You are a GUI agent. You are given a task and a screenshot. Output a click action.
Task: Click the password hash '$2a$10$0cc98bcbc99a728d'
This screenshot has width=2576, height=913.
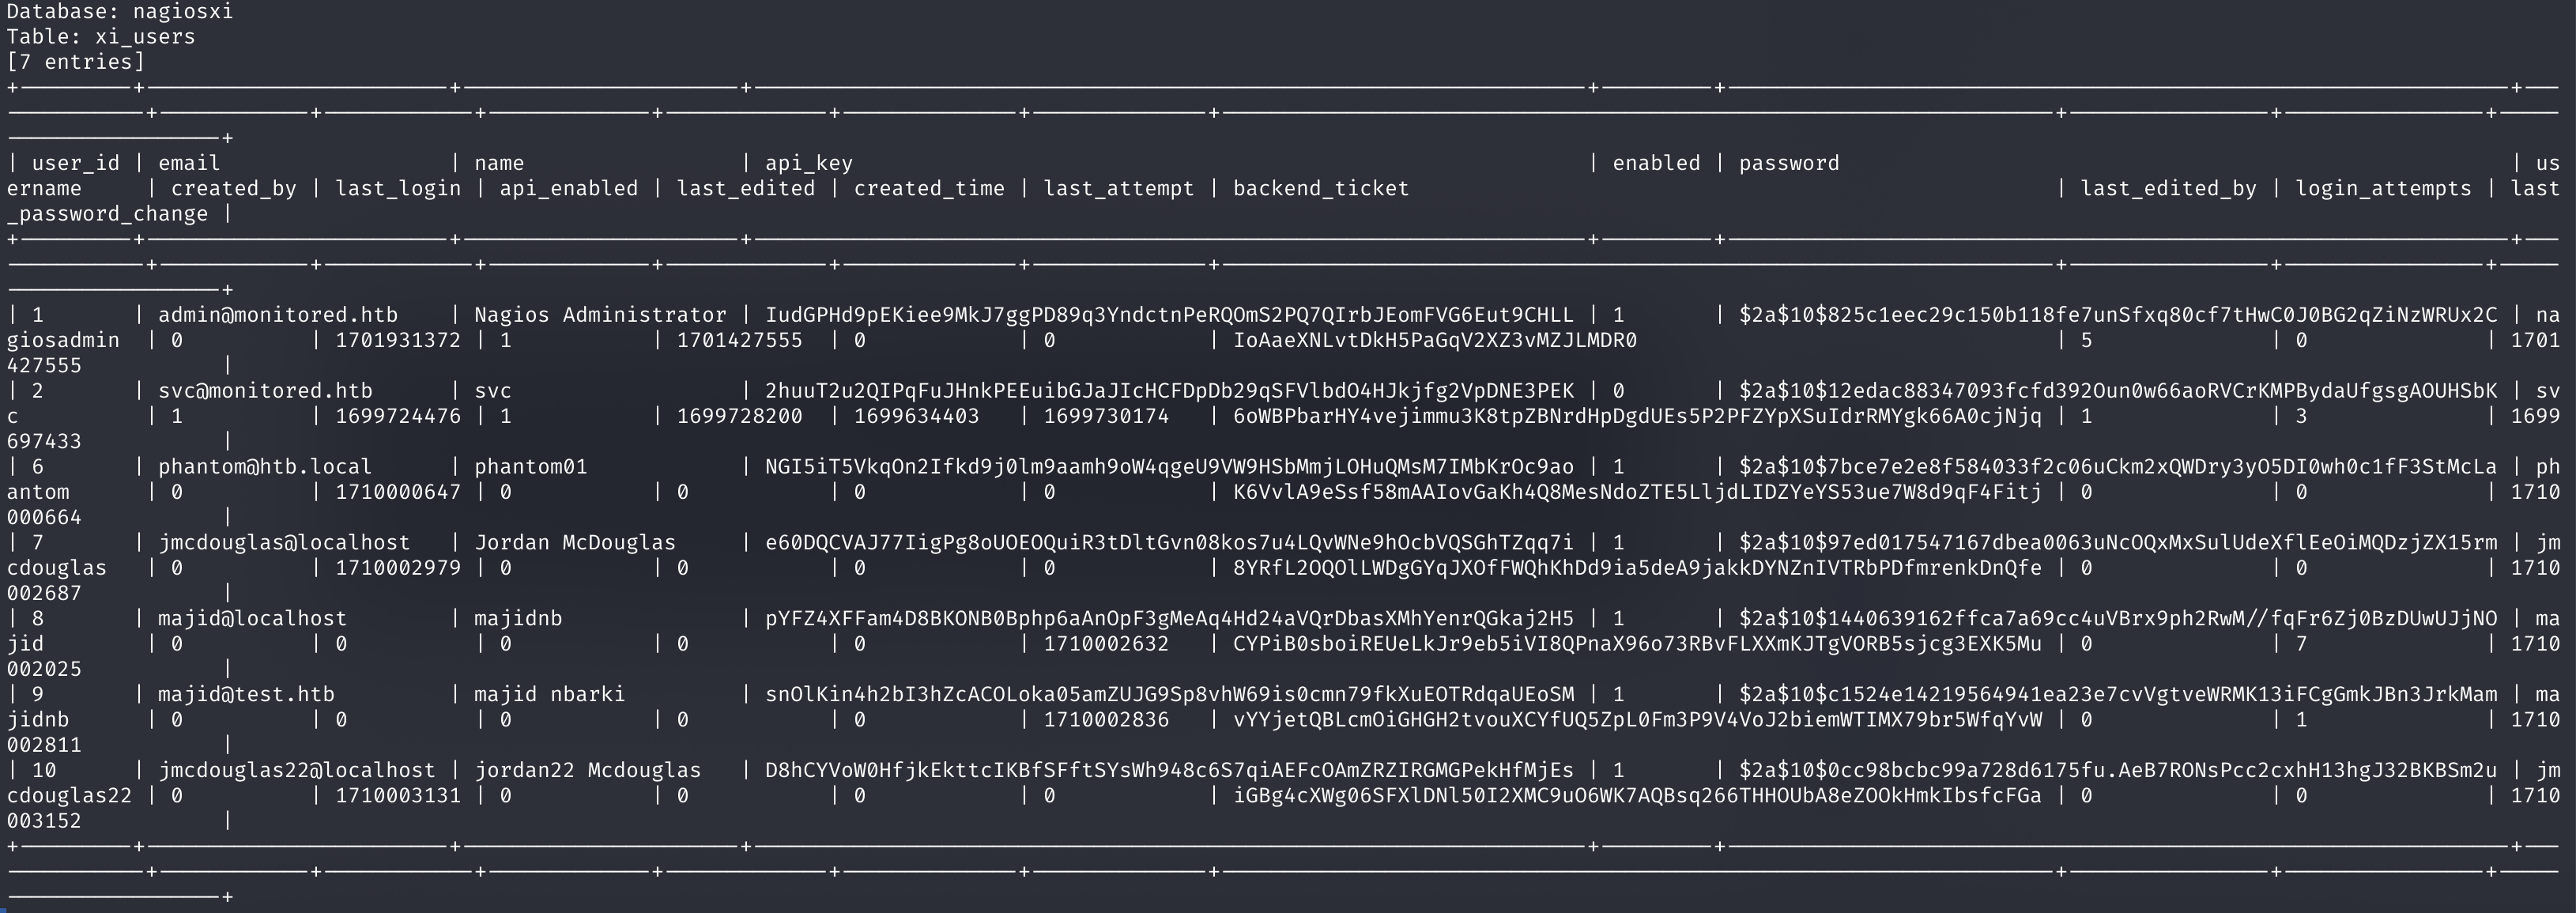coord(2118,771)
